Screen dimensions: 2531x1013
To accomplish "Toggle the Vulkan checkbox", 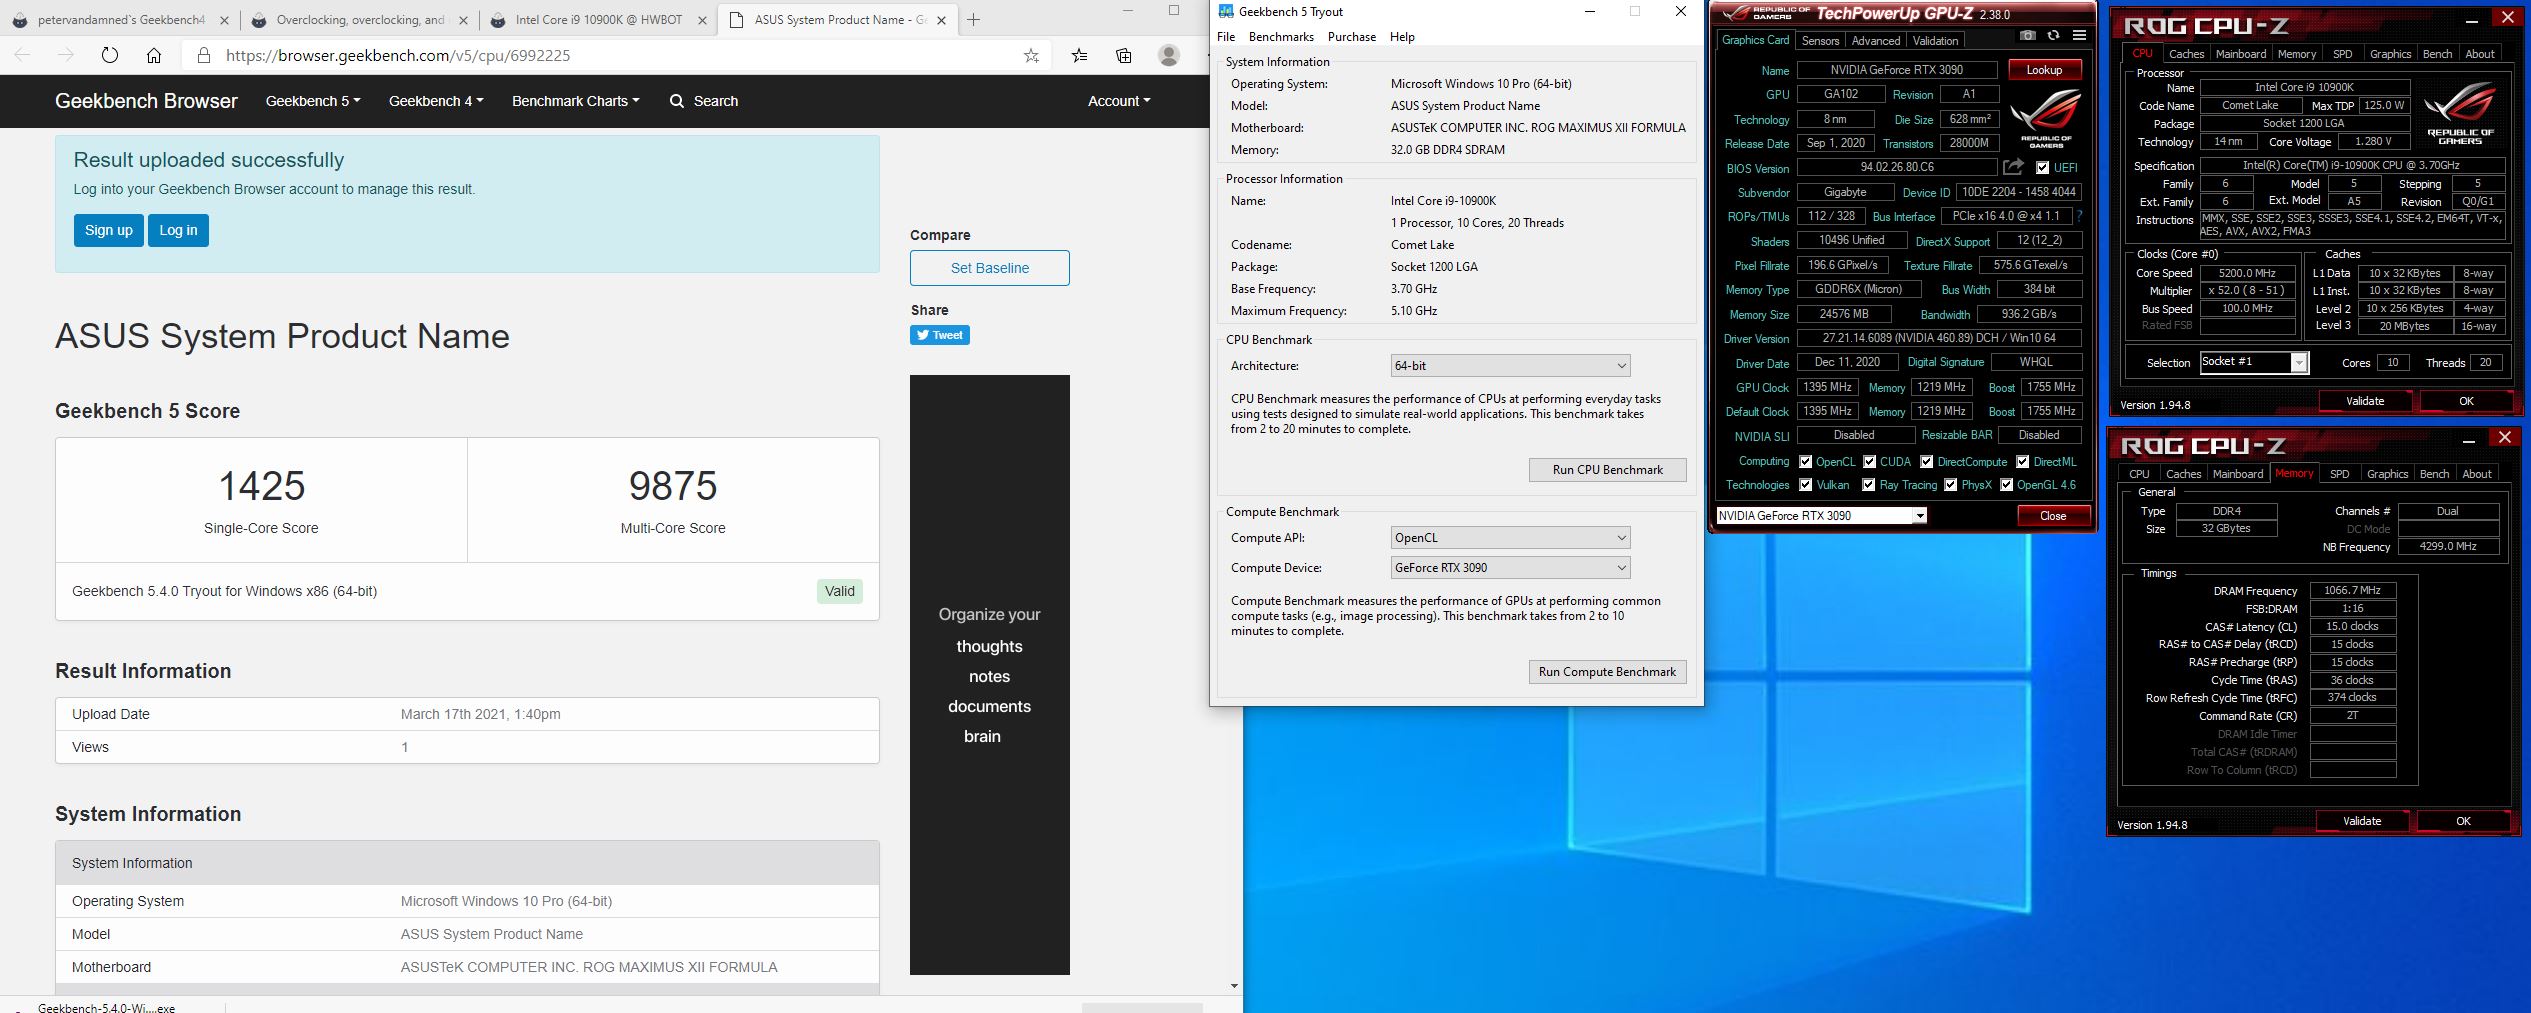I will [1805, 485].
